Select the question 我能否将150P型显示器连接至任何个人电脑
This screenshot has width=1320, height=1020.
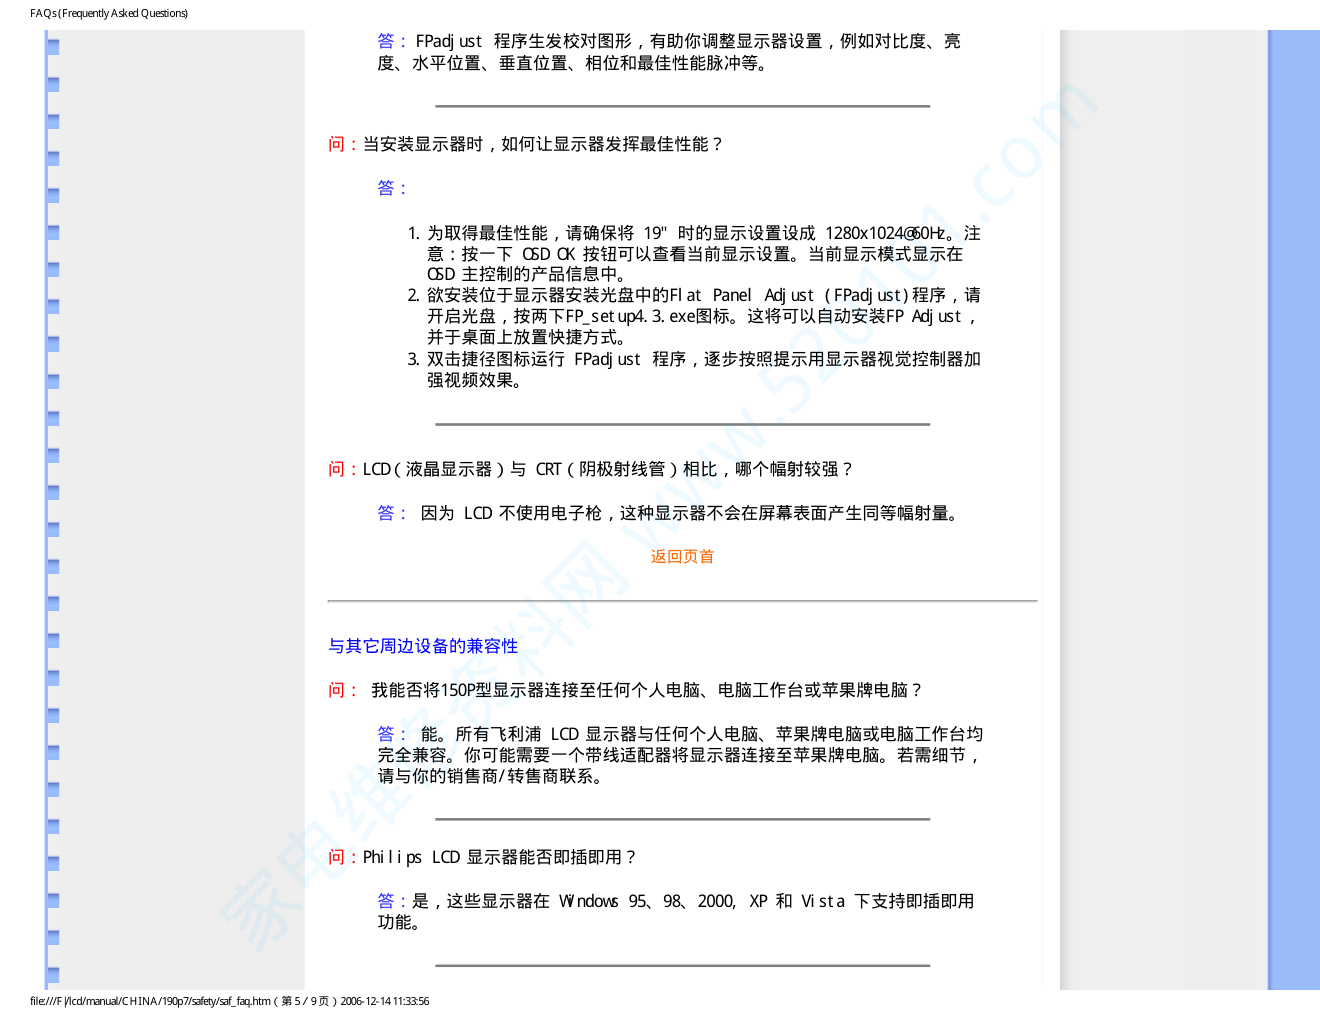tap(626, 690)
